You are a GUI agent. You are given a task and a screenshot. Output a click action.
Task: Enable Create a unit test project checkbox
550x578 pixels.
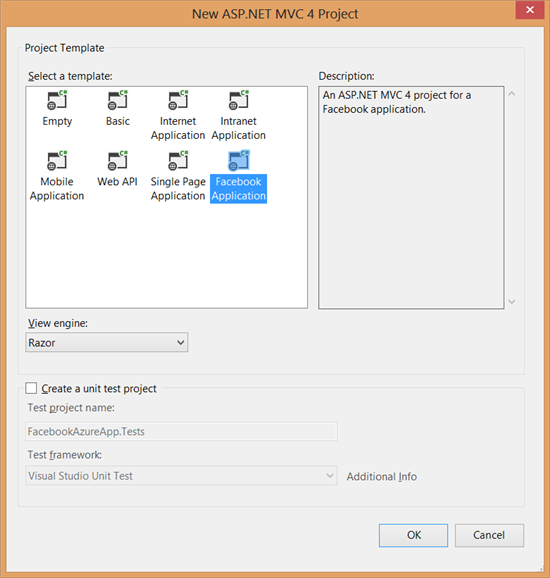[x=31, y=388]
